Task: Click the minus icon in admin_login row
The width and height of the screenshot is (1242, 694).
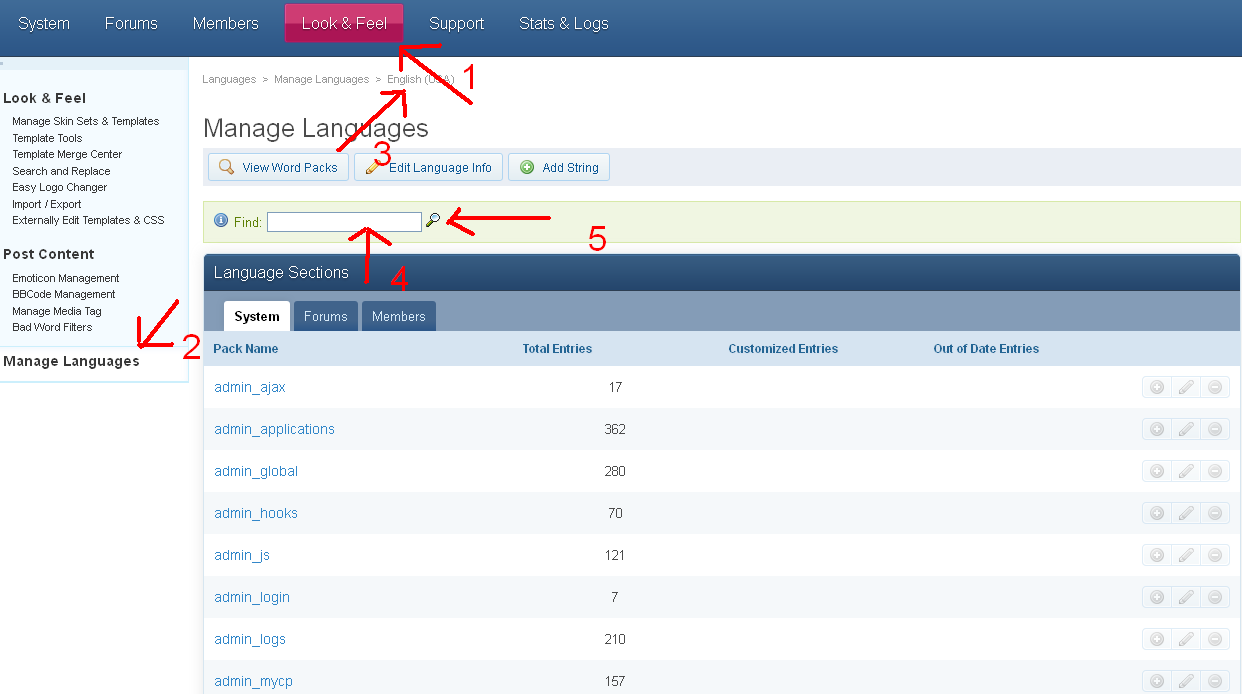Action: pyautogui.click(x=1215, y=597)
